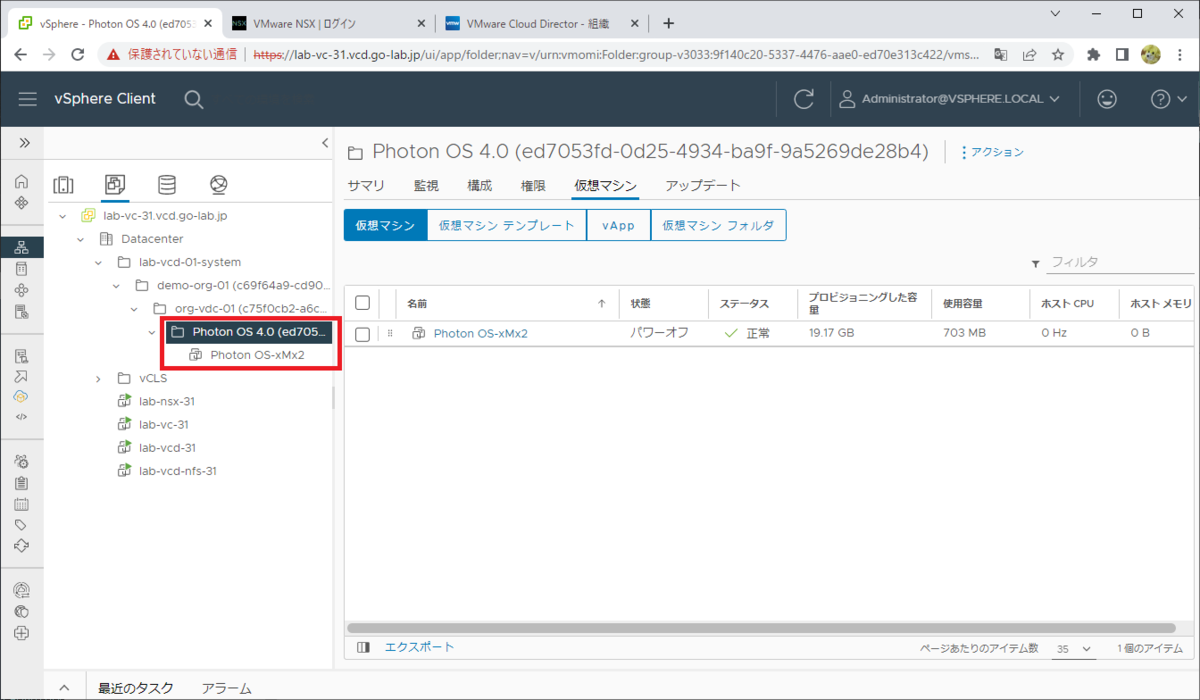Collapse the Datacenter tree node
1200x700 pixels.
tap(80, 239)
